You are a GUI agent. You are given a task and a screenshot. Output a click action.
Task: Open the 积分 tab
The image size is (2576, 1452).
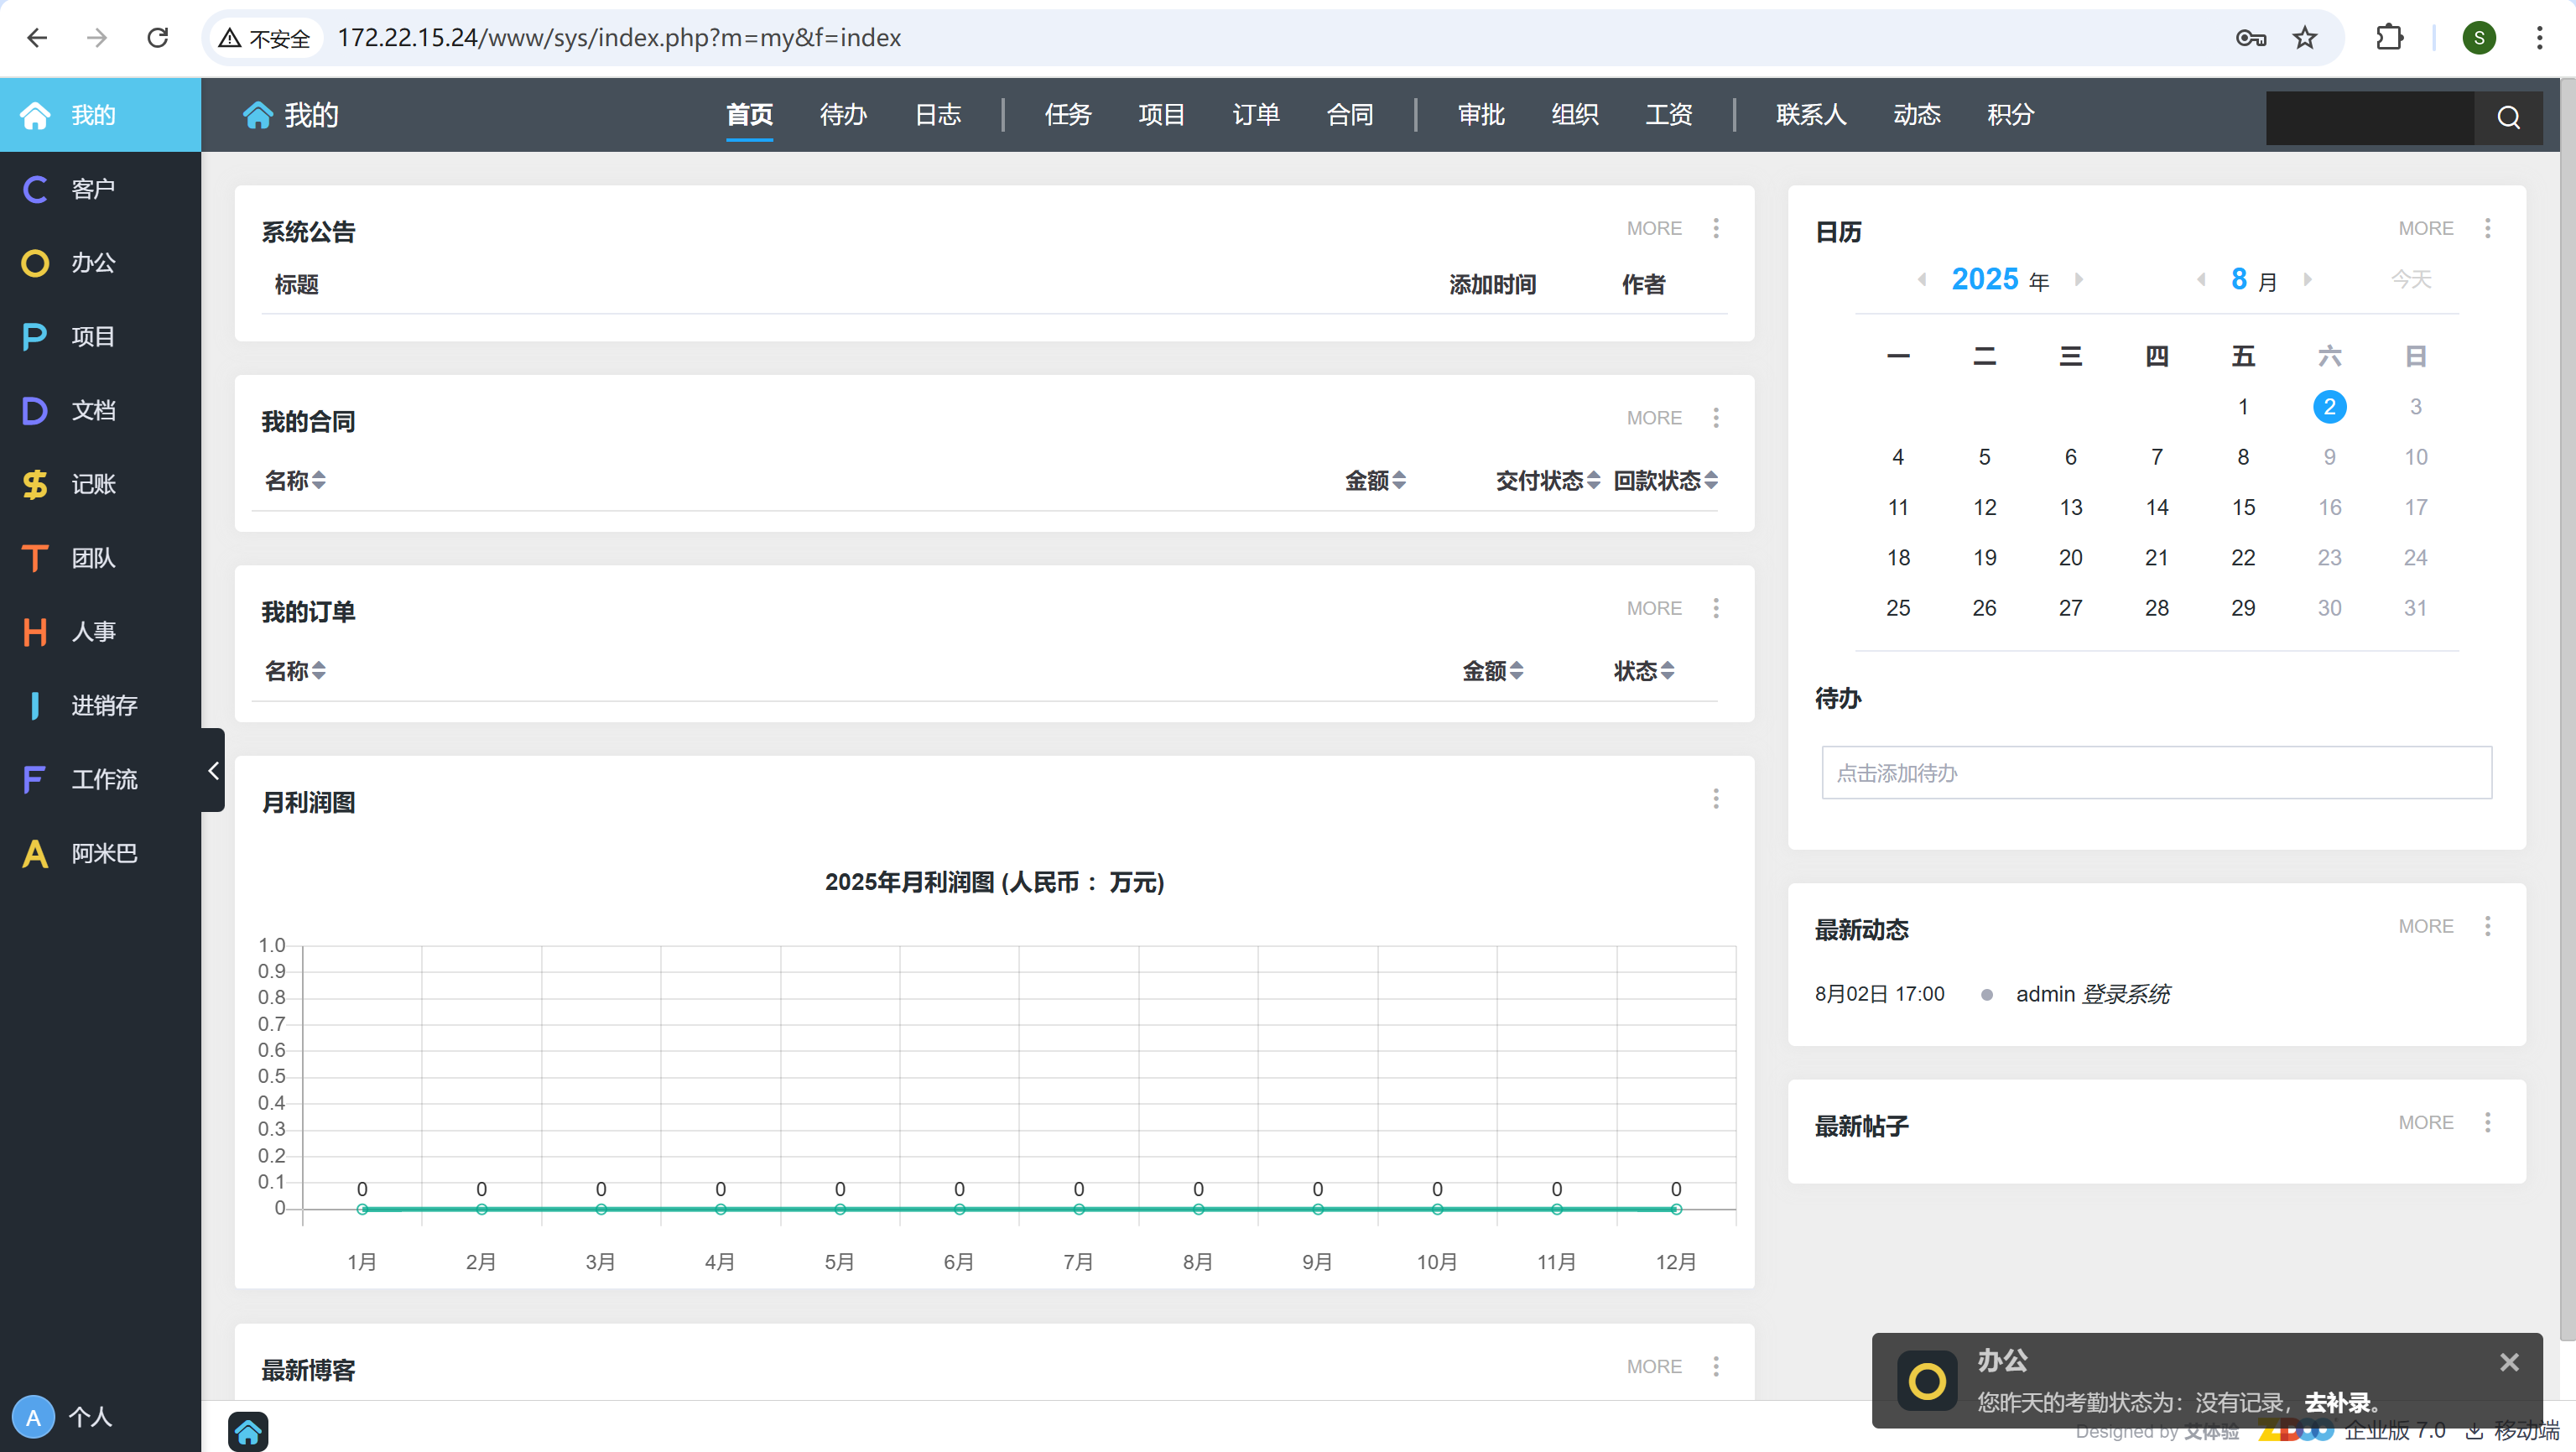2011,115
